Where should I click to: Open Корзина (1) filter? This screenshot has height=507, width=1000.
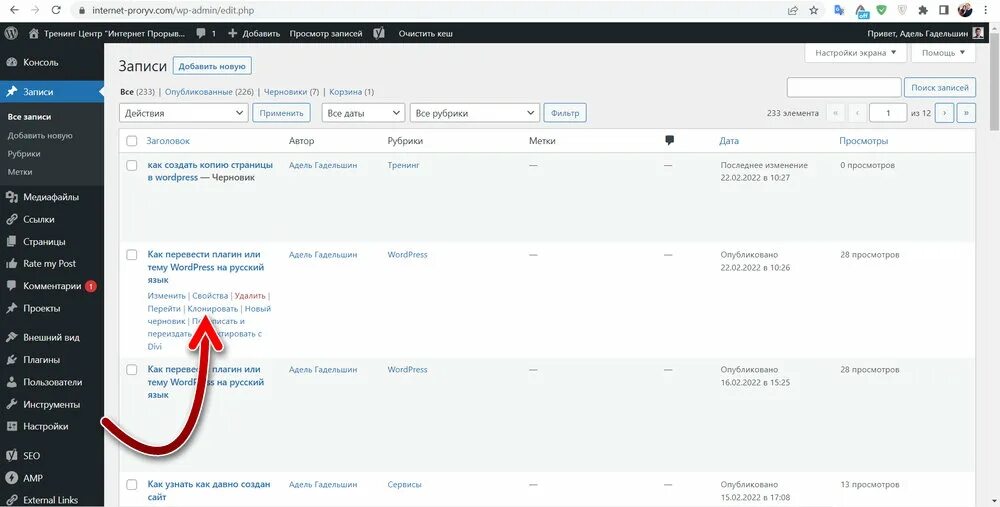pos(351,92)
